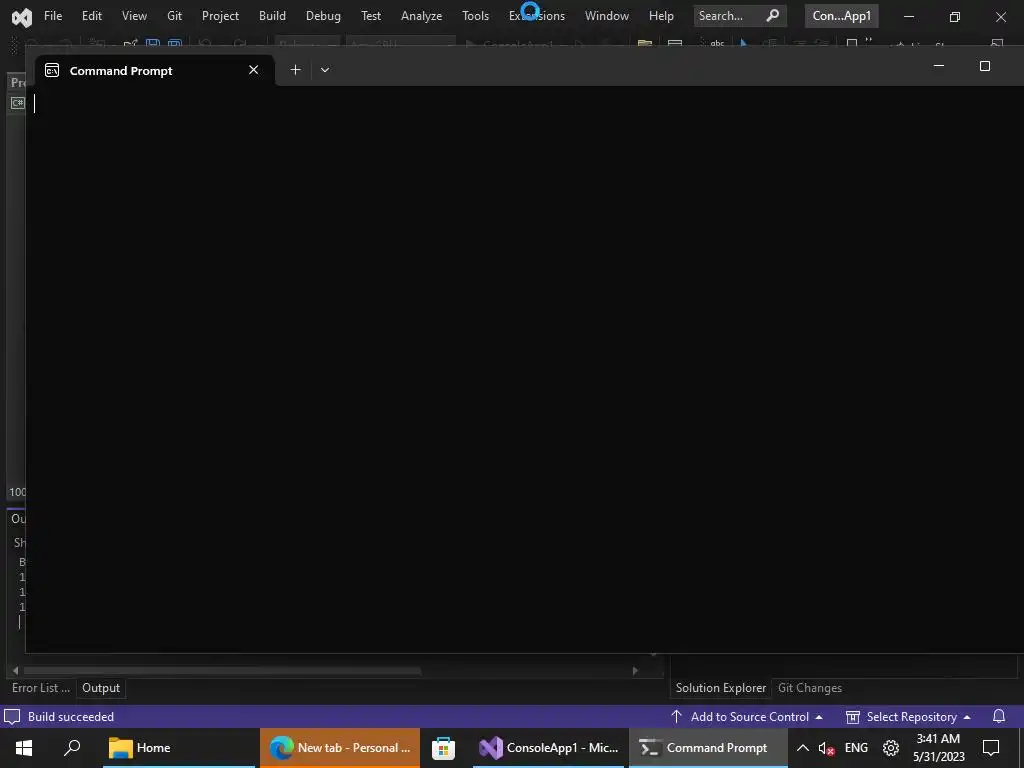Expand the terminal profiles dropdown chevron
1024x768 pixels.
tap(325, 70)
